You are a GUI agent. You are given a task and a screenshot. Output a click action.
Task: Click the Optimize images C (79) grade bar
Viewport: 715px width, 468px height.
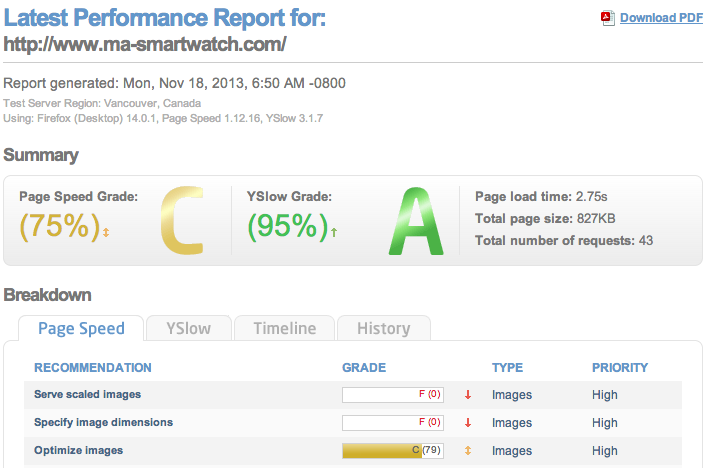point(394,451)
